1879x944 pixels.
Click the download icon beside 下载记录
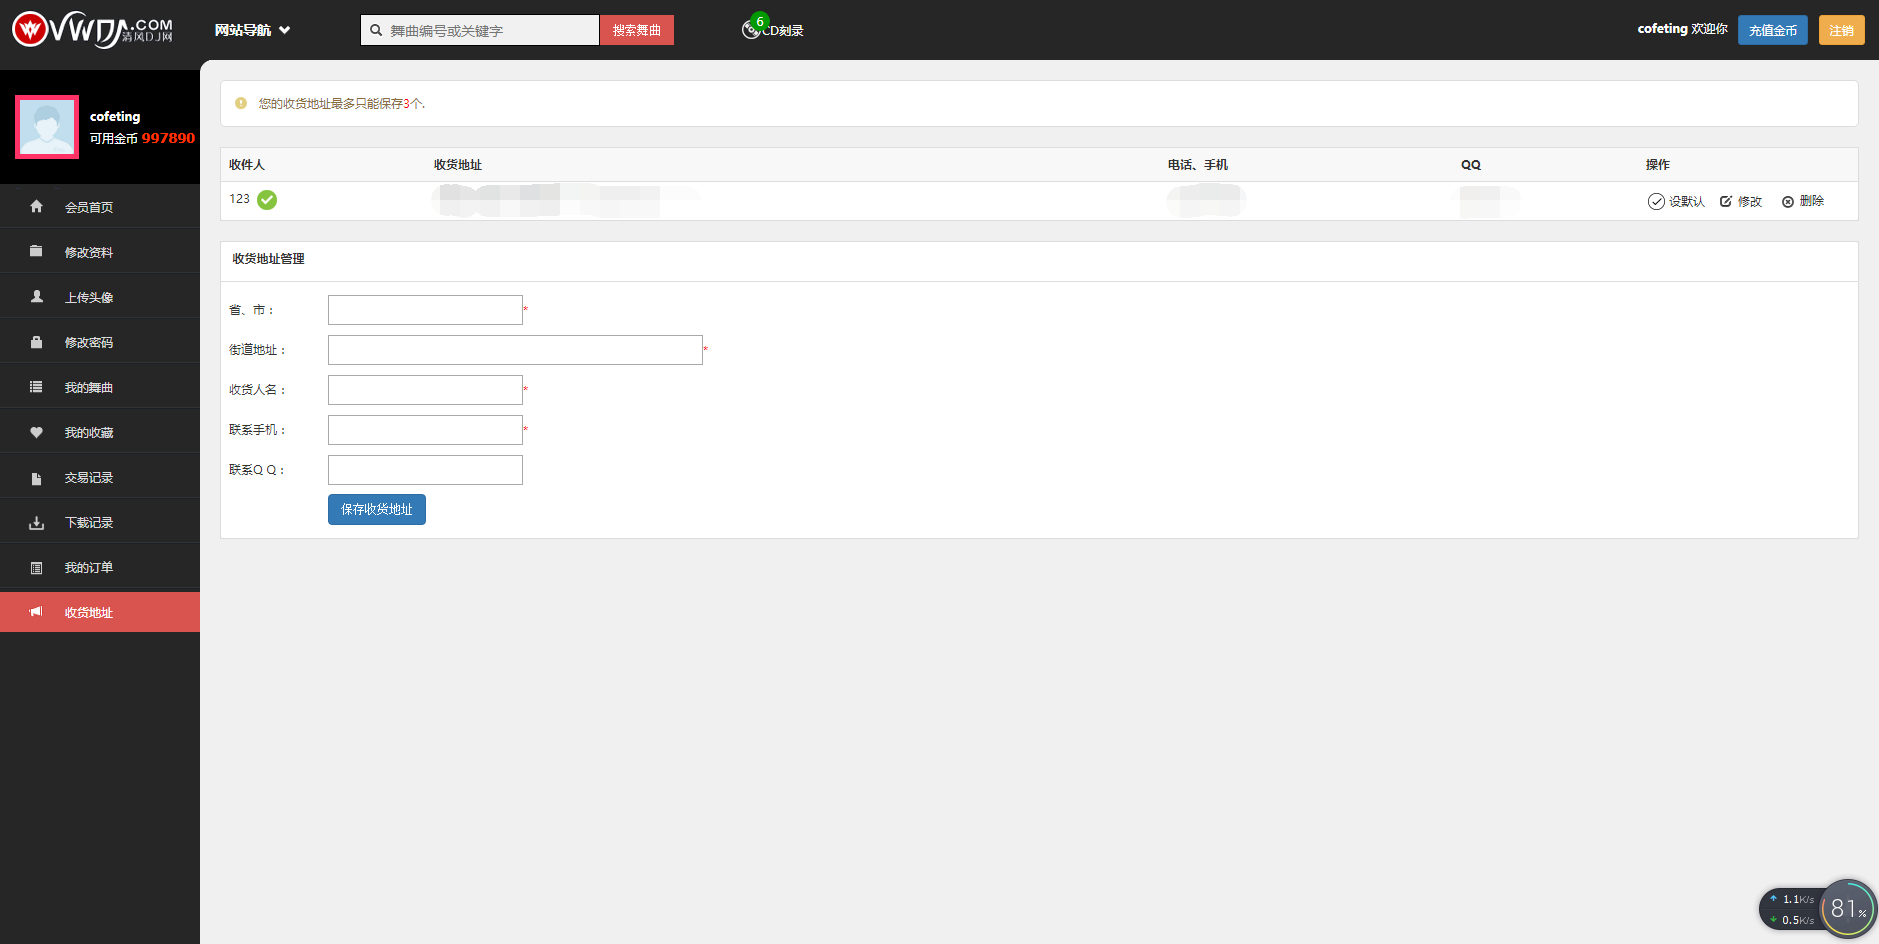click(36, 523)
